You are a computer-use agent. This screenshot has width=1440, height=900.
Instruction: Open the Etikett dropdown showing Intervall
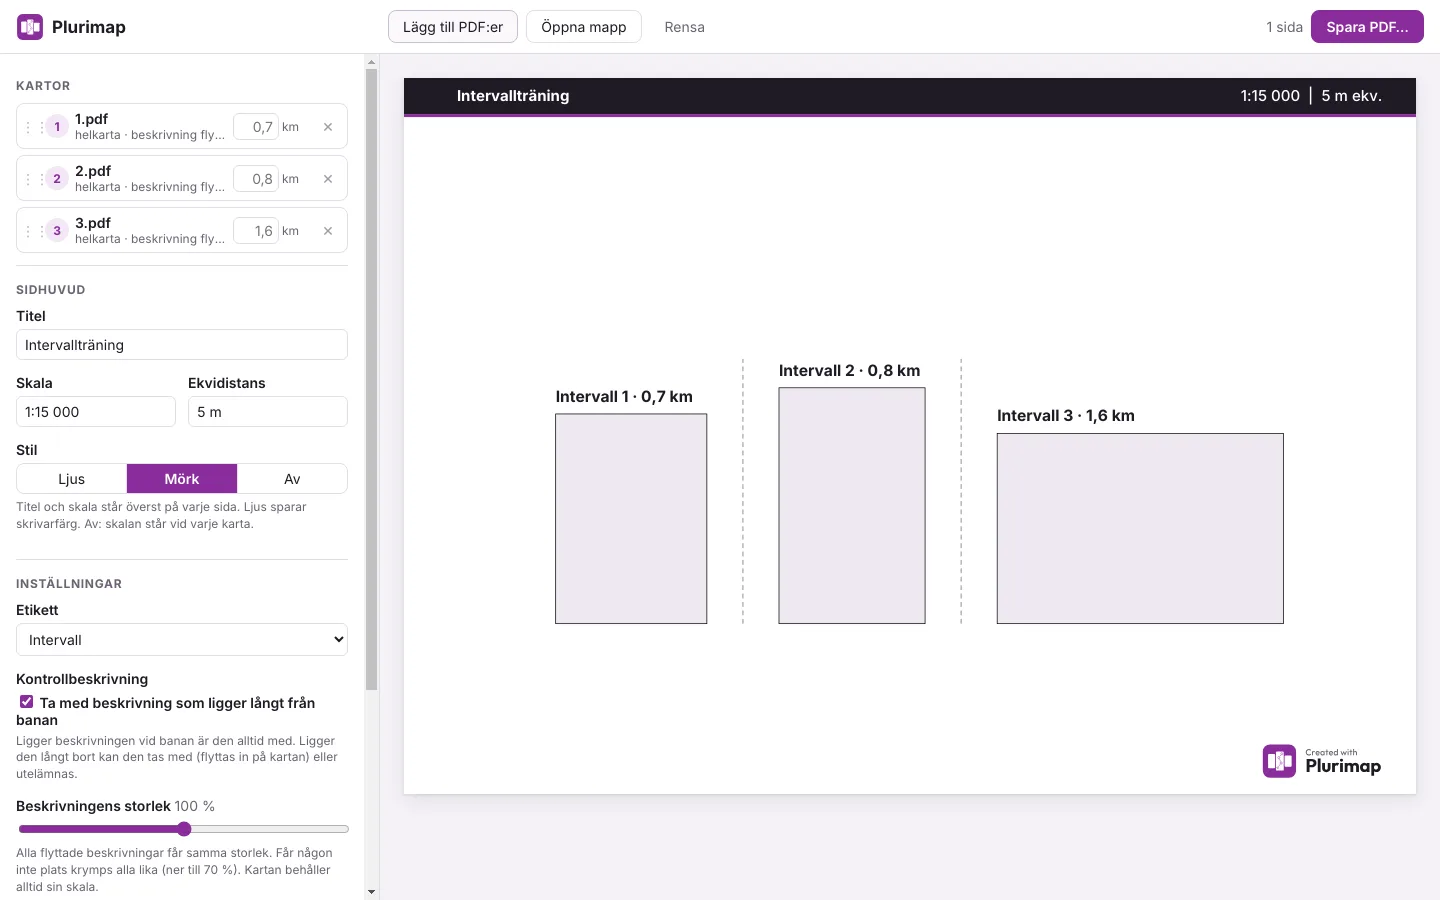point(182,640)
